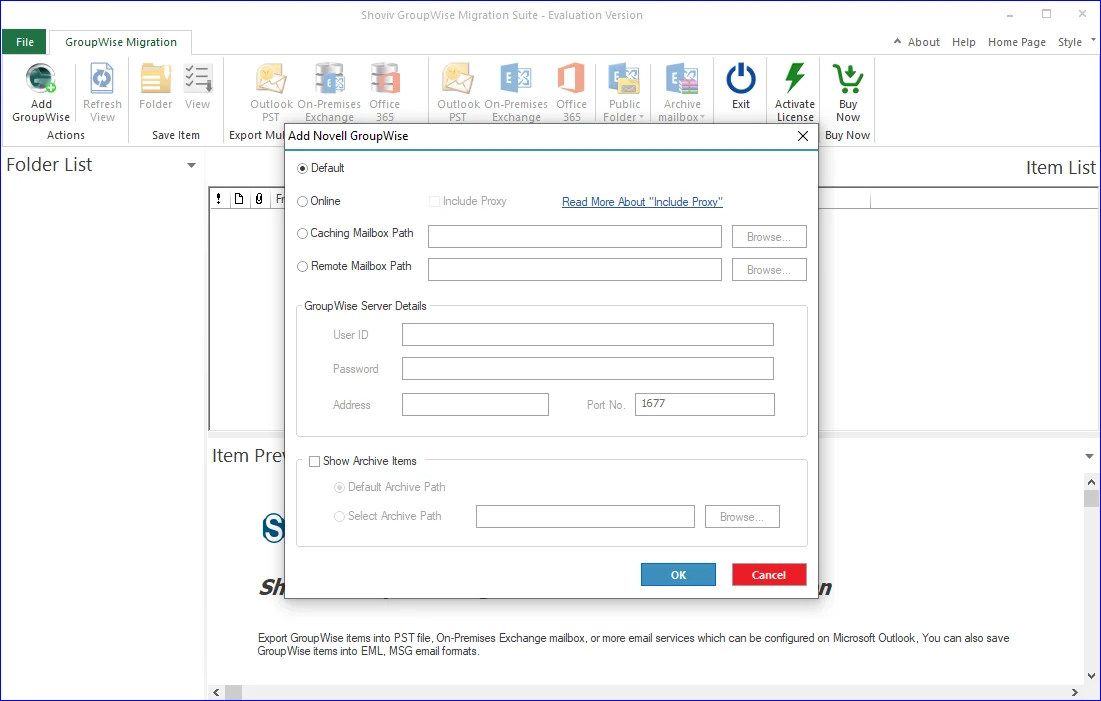Screen dimensions: 1101x701
Task: Click the Port No. field showing 1677
Action: coord(705,405)
